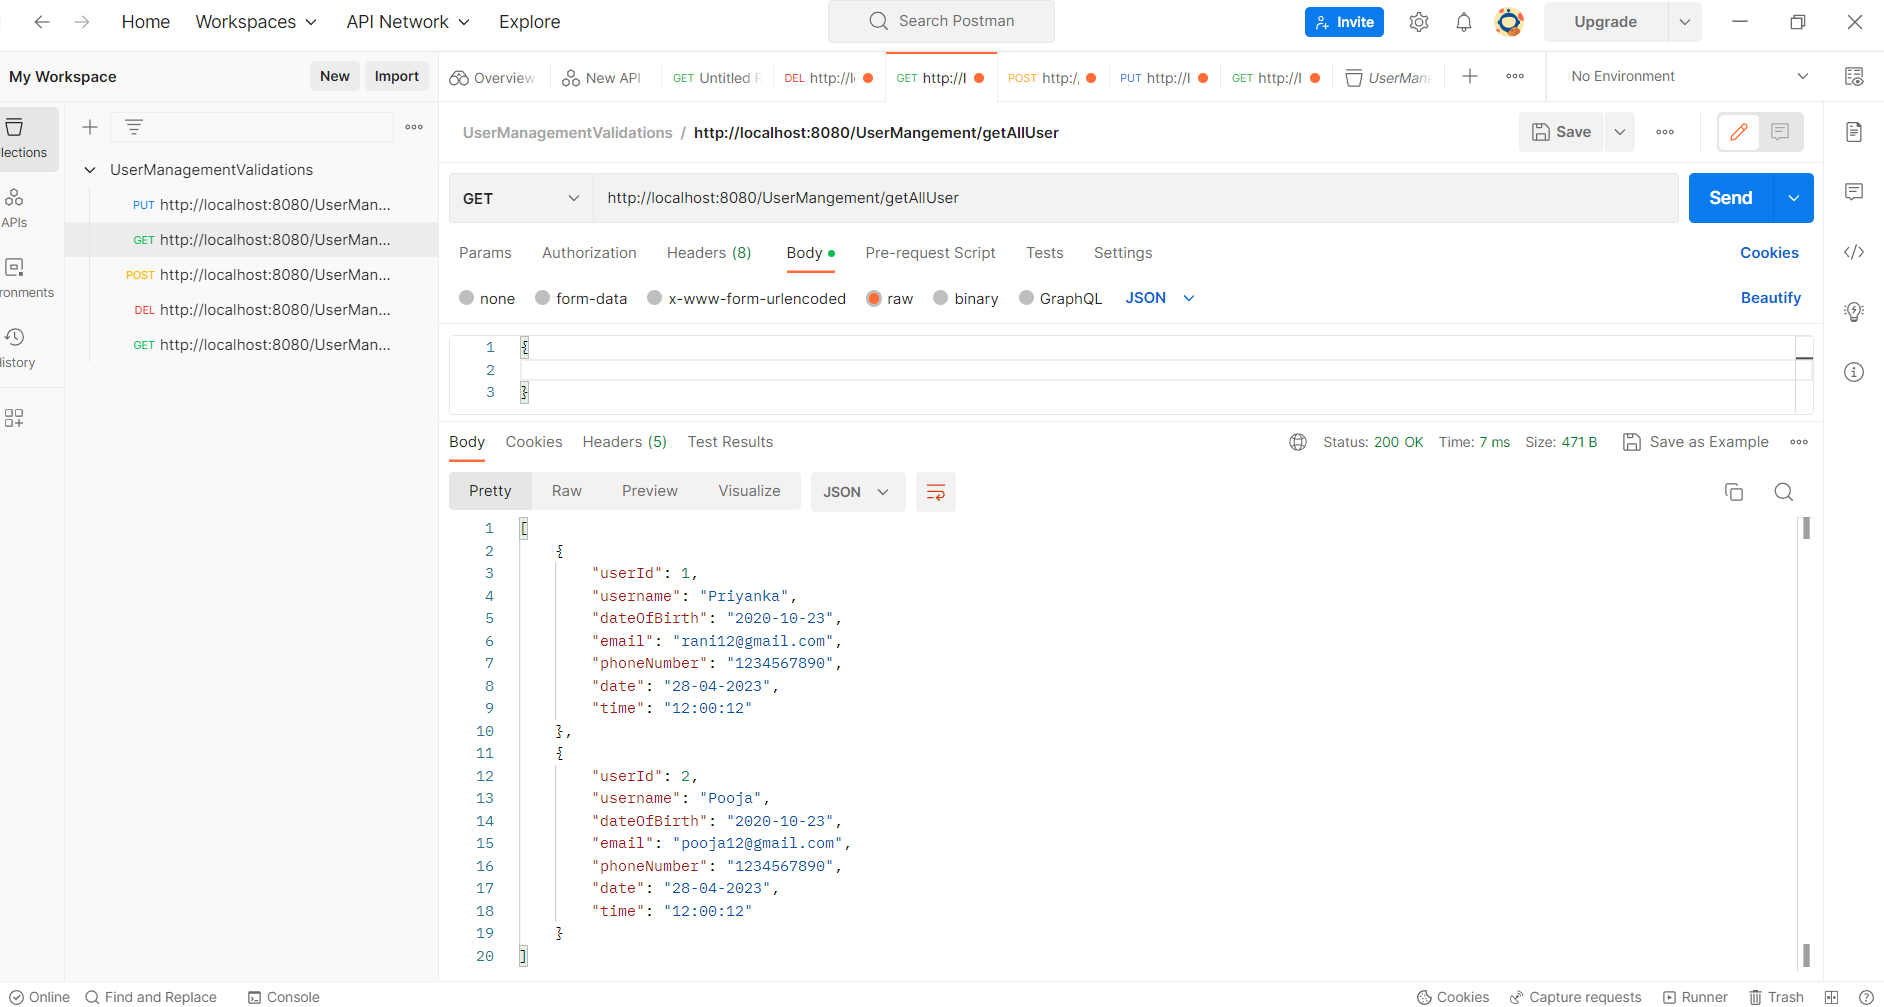Click the Send button
Viewport: 1884px width, 1007px height.
1730,197
